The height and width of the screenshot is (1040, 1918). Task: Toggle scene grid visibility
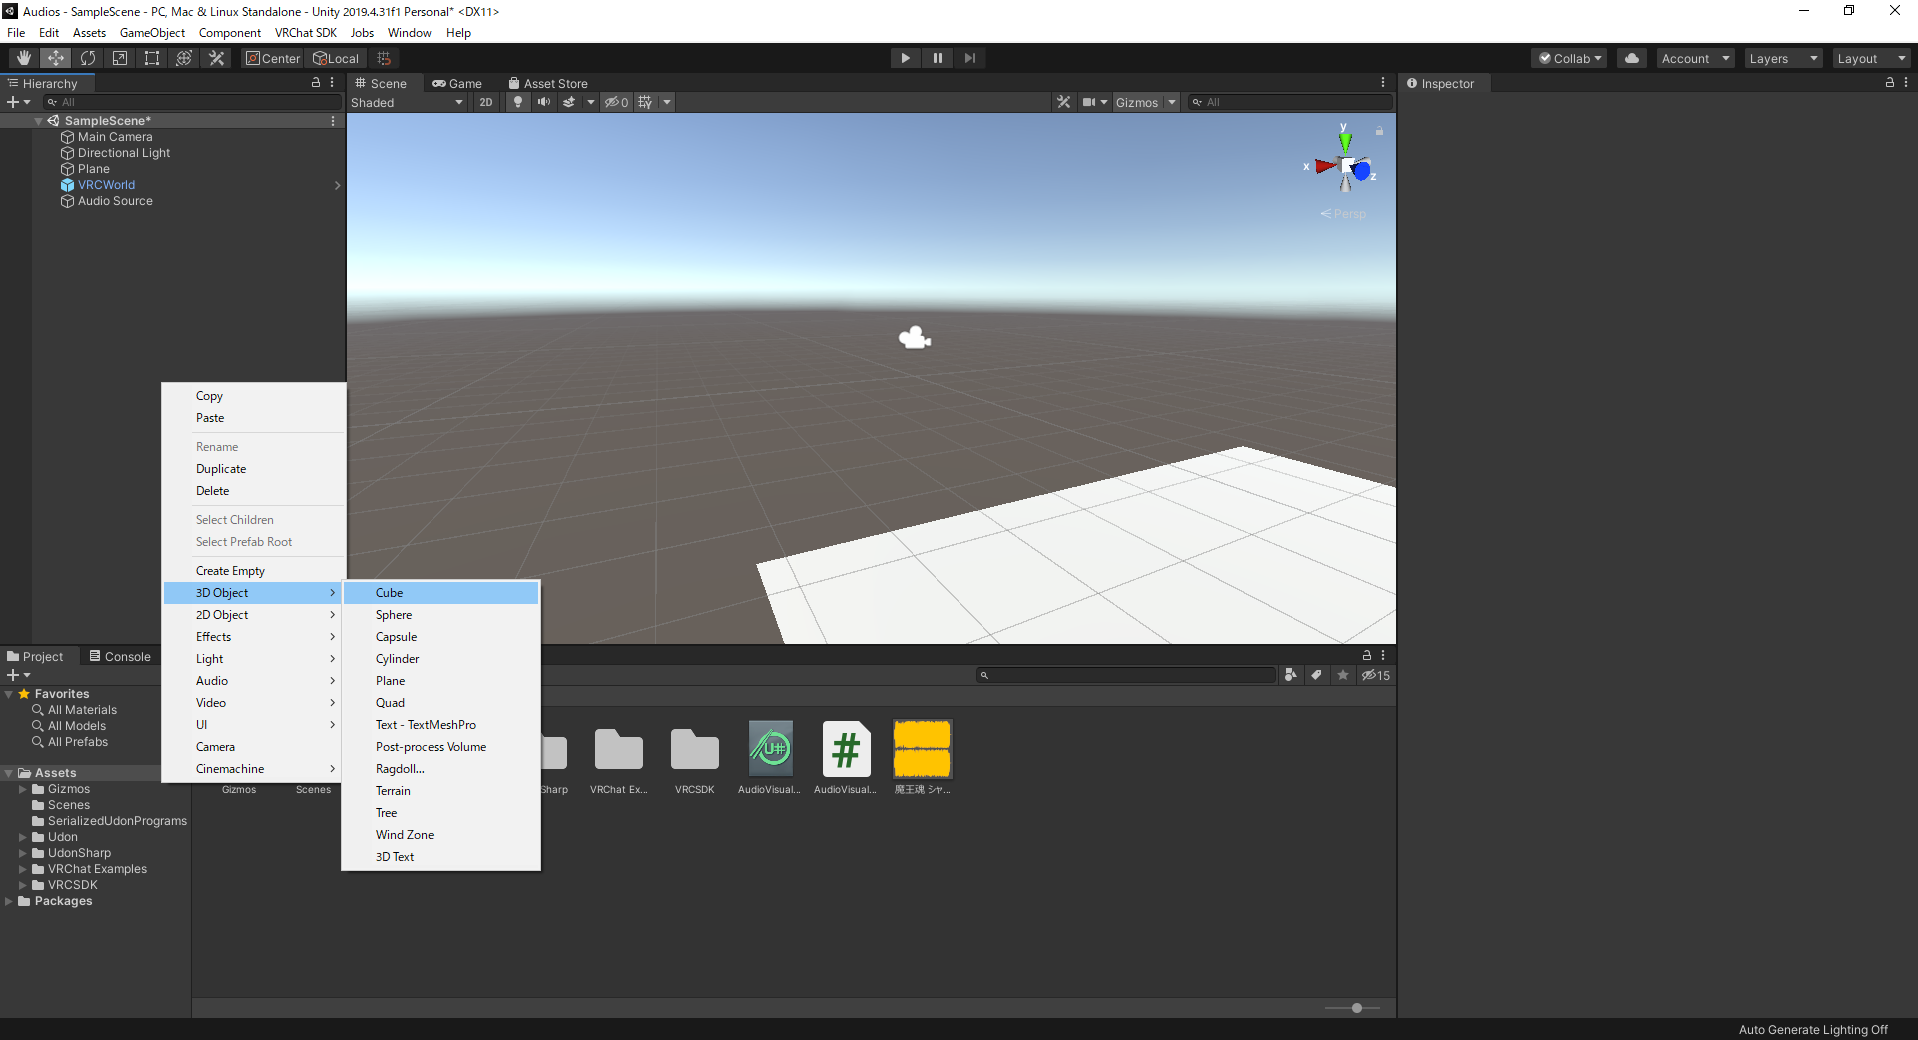pos(645,102)
